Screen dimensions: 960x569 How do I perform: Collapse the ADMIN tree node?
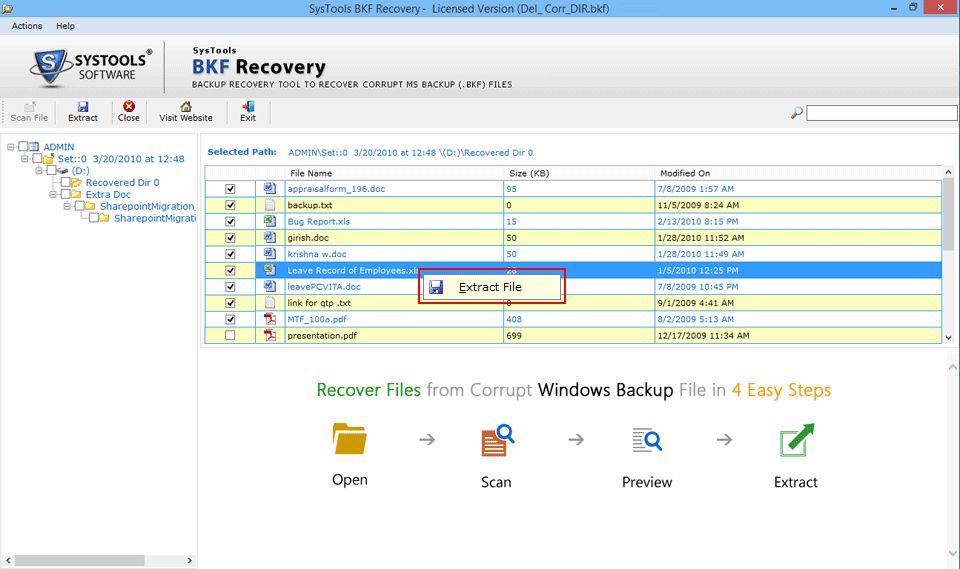(10, 147)
